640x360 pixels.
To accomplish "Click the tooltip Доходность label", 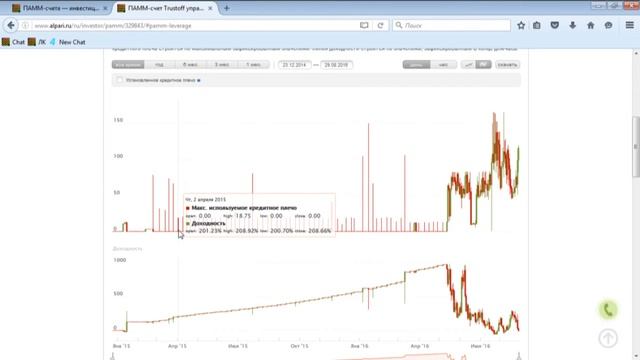I will pos(208,223).
